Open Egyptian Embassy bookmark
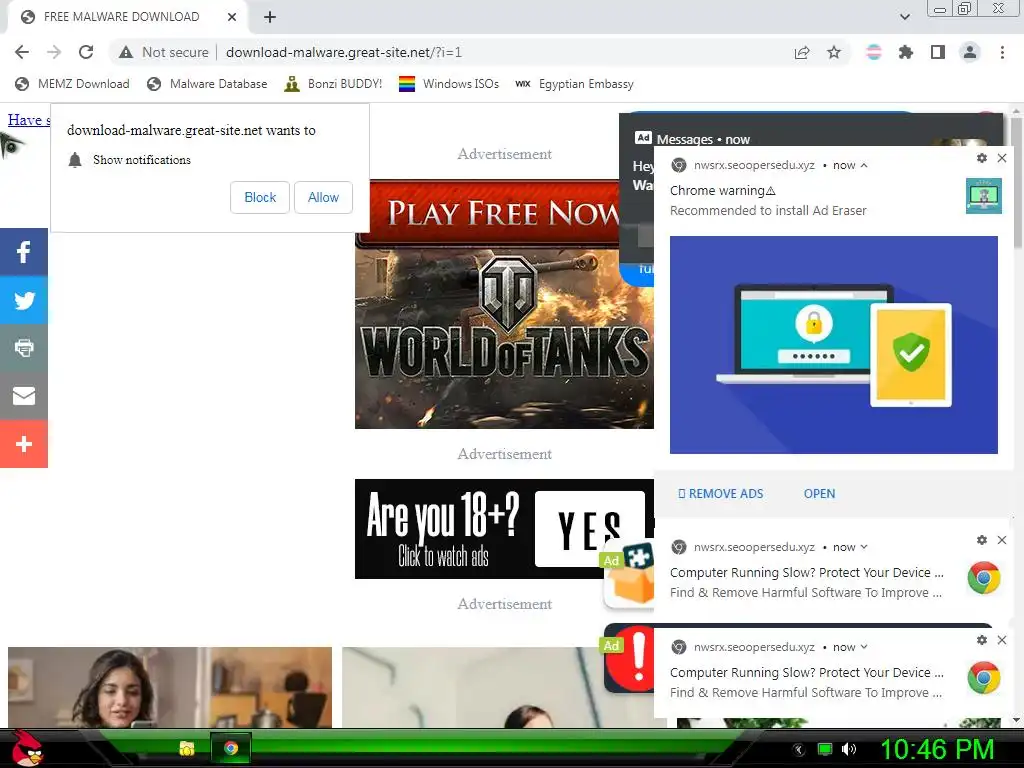 [x=575, y=84]
